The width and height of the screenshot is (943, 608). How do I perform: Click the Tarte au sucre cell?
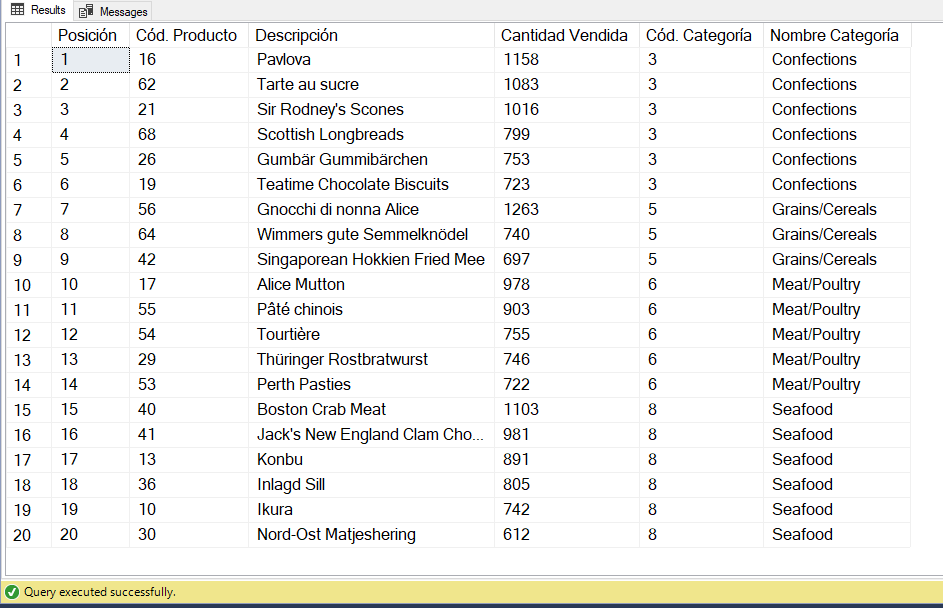pos(371,85)
